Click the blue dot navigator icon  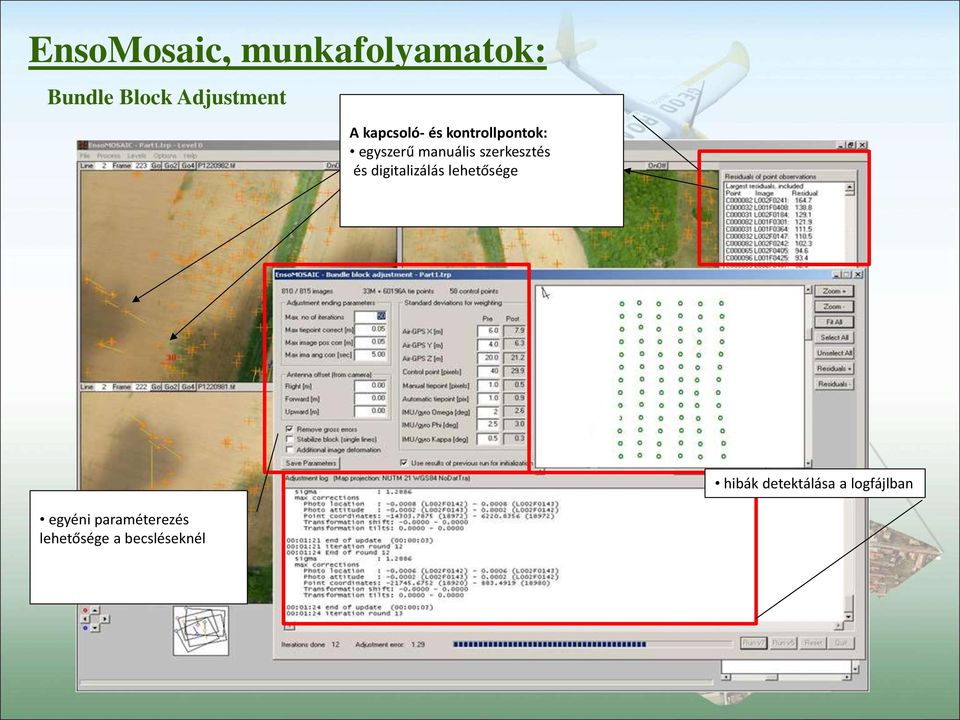click(85, 628)
